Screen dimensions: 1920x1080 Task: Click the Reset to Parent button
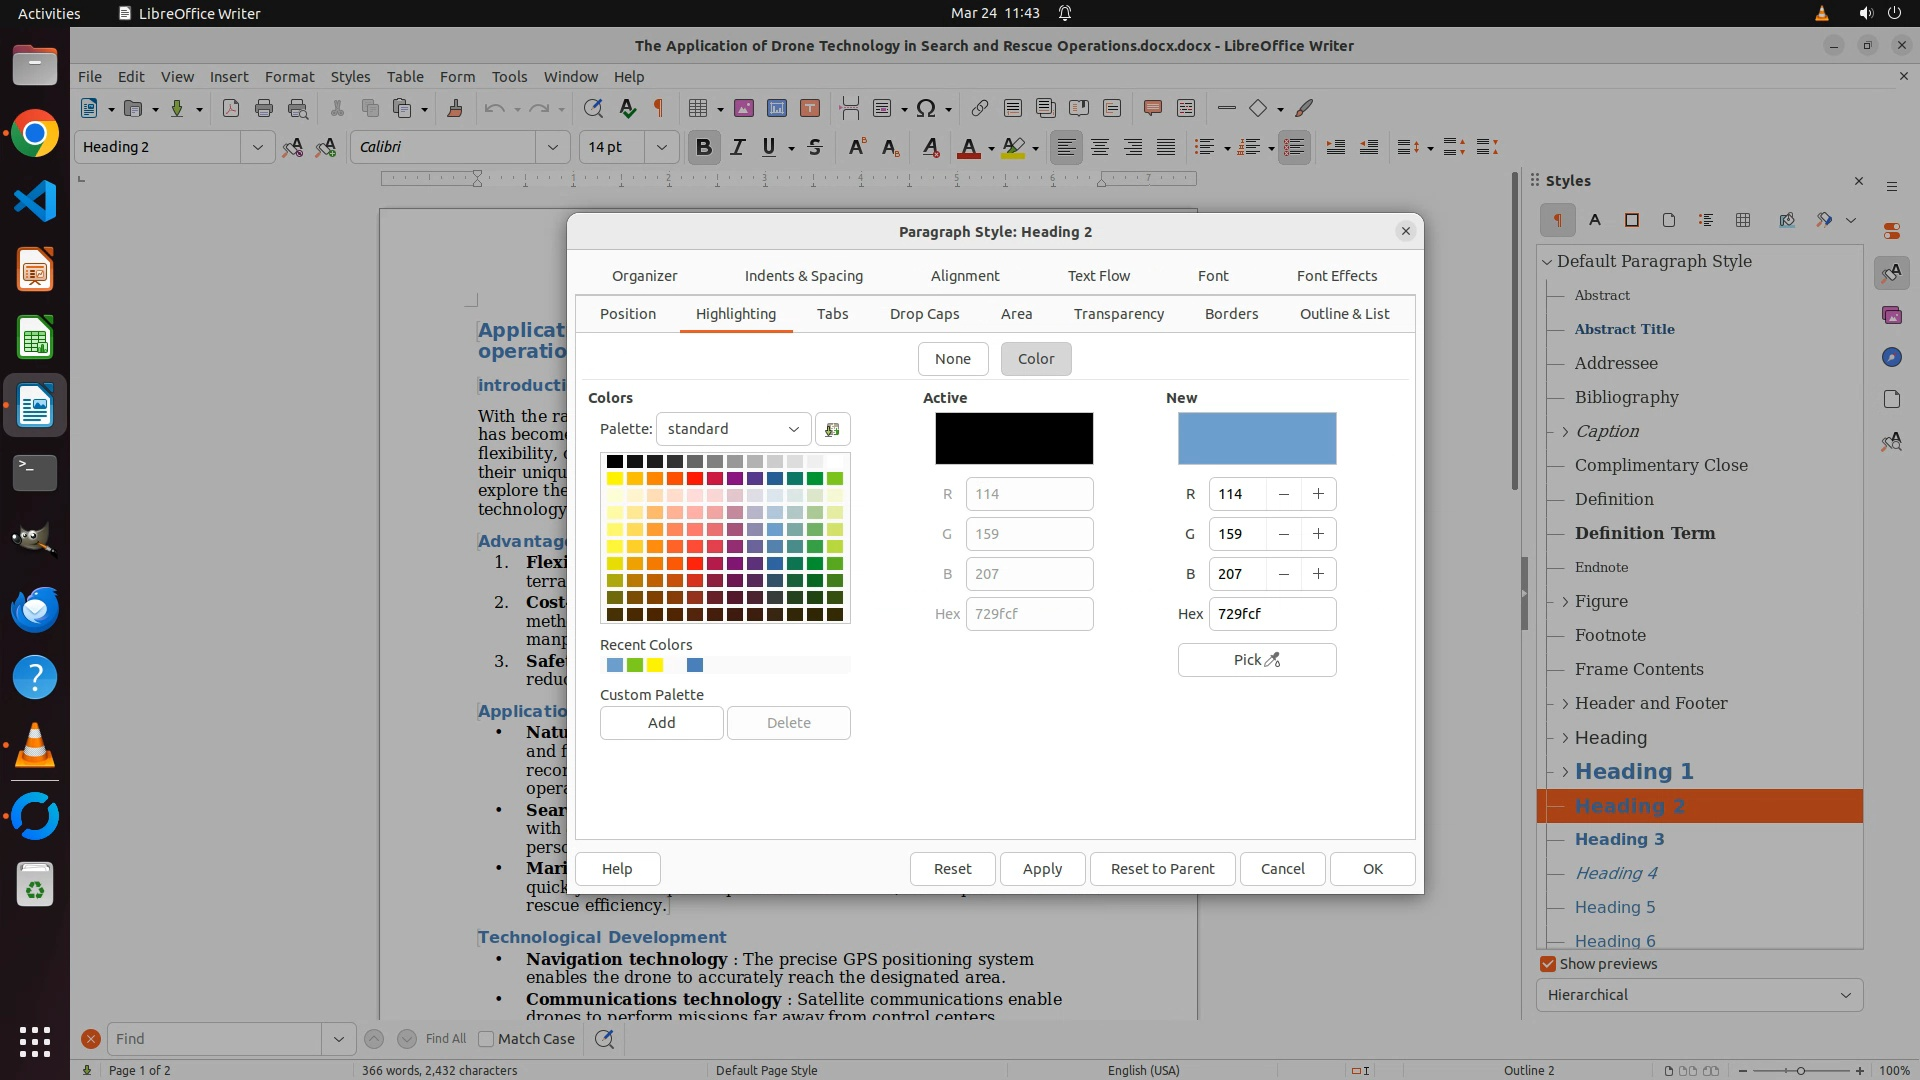1162,869
